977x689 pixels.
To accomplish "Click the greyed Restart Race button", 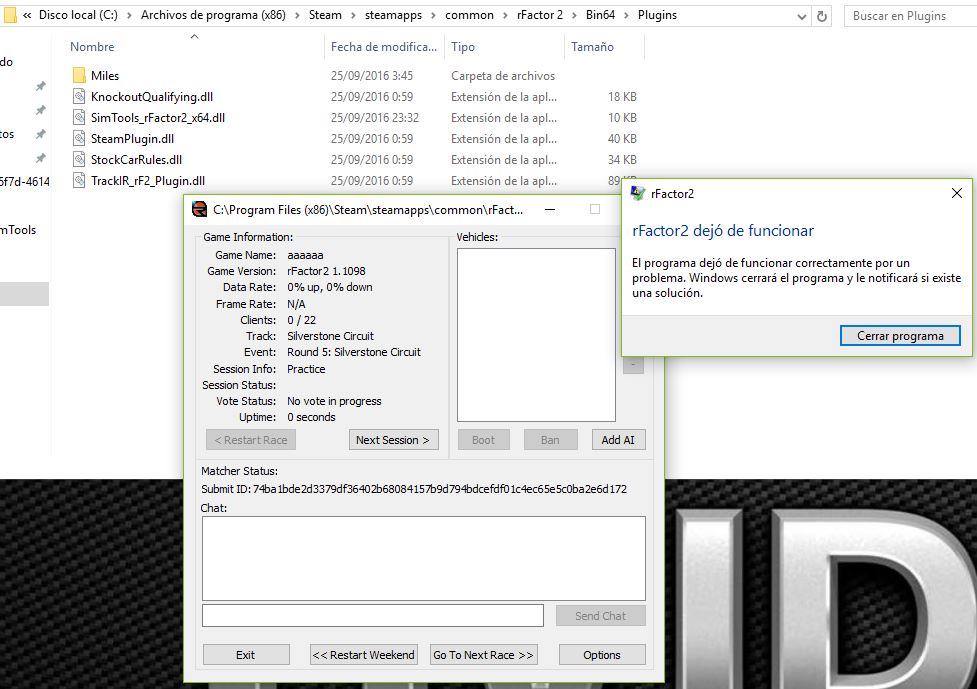I will point(250,440).
